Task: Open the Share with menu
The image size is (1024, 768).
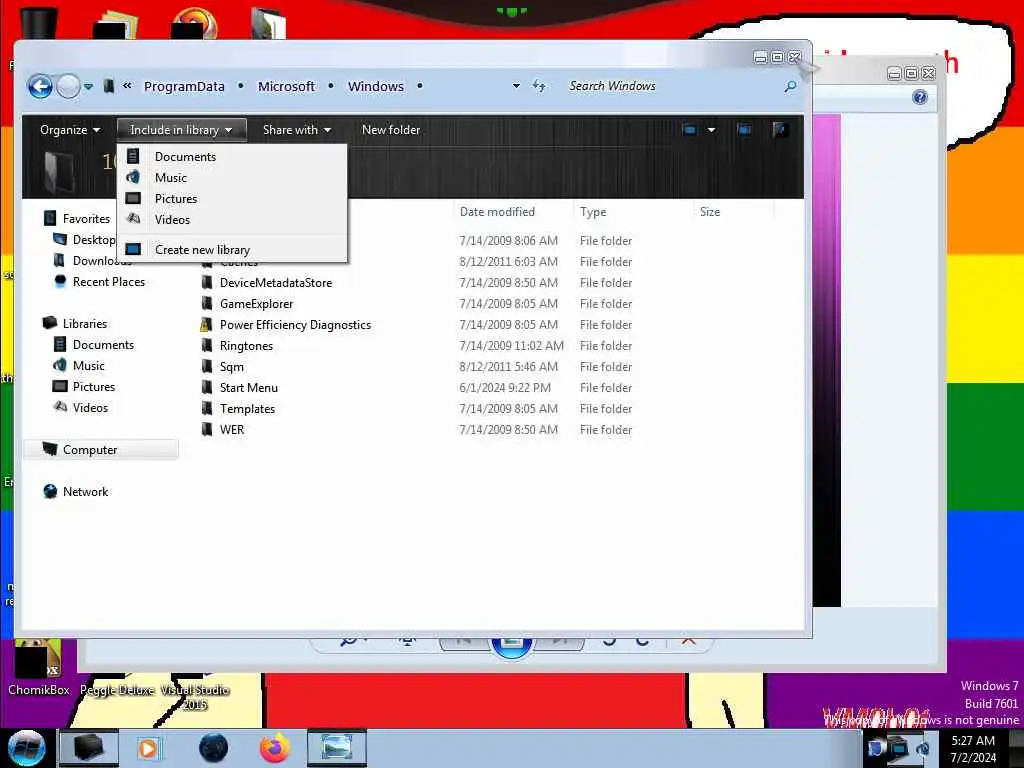Action: tap(296, 130)
